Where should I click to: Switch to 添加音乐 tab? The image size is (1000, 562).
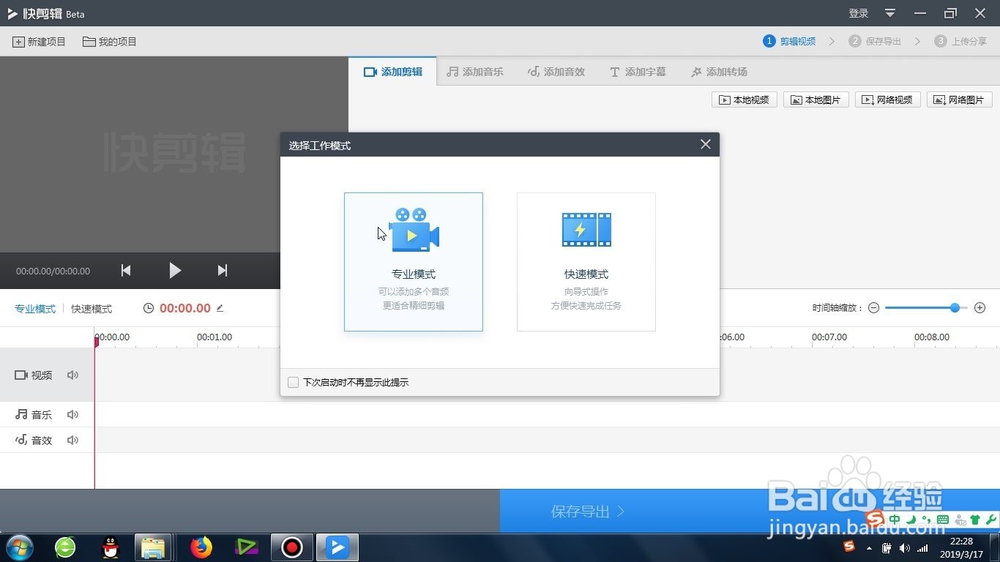click(x=474, y=71)
